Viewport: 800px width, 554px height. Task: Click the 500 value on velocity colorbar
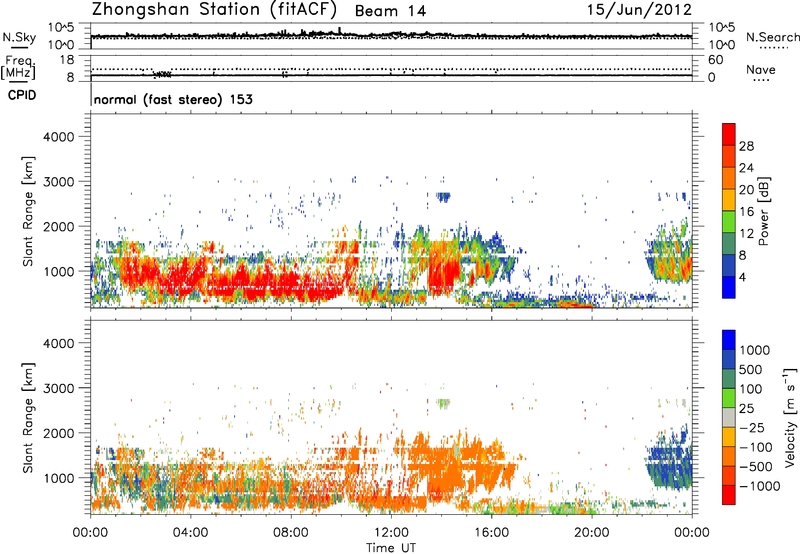click(753, 370)
